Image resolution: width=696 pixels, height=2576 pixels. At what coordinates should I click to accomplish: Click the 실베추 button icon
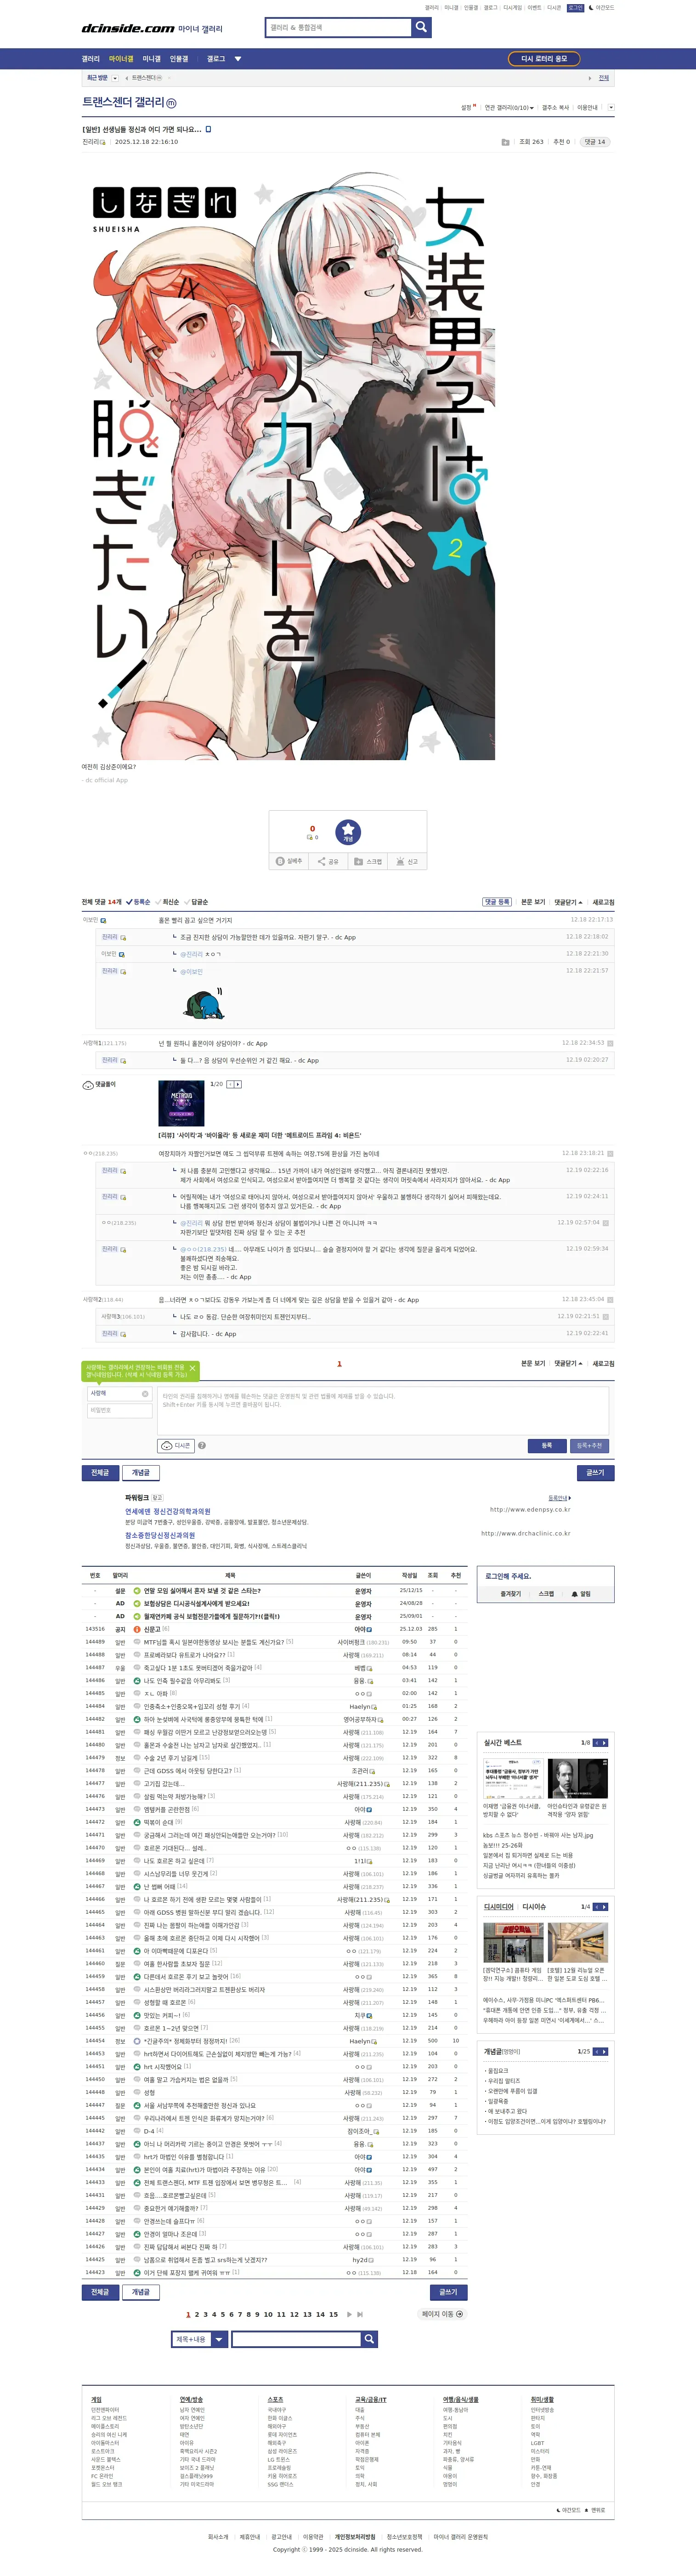(x=289, y=861)
